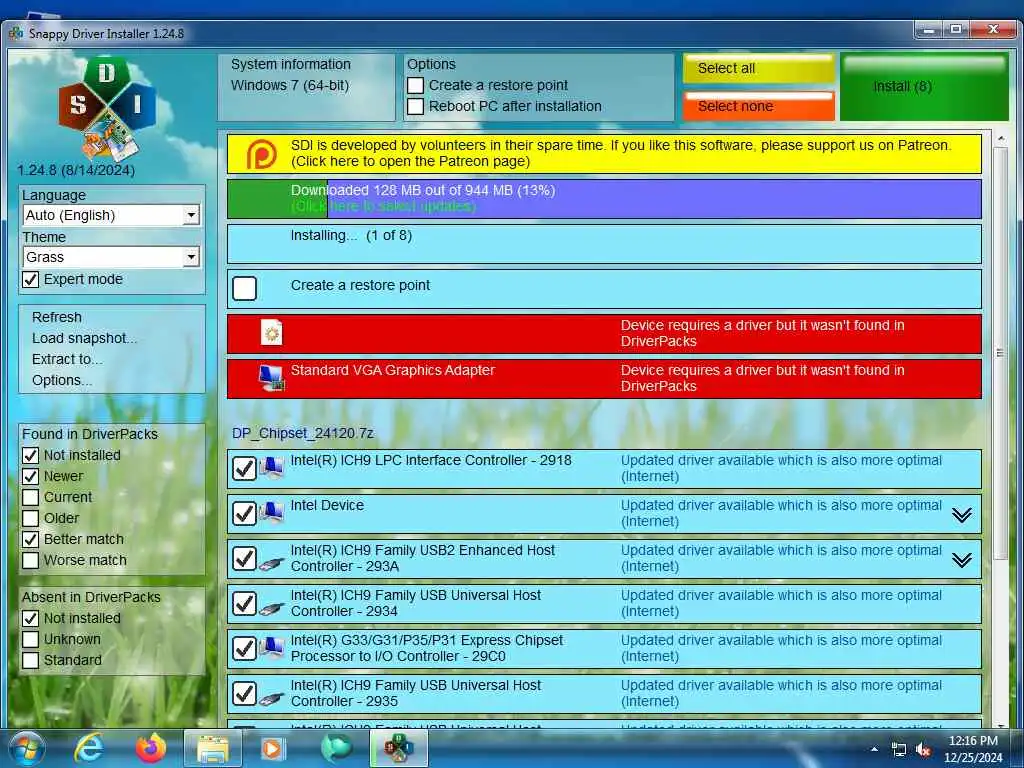Choose Extract to... menu item
The image size is (1024, 768).
click(67, 359)
